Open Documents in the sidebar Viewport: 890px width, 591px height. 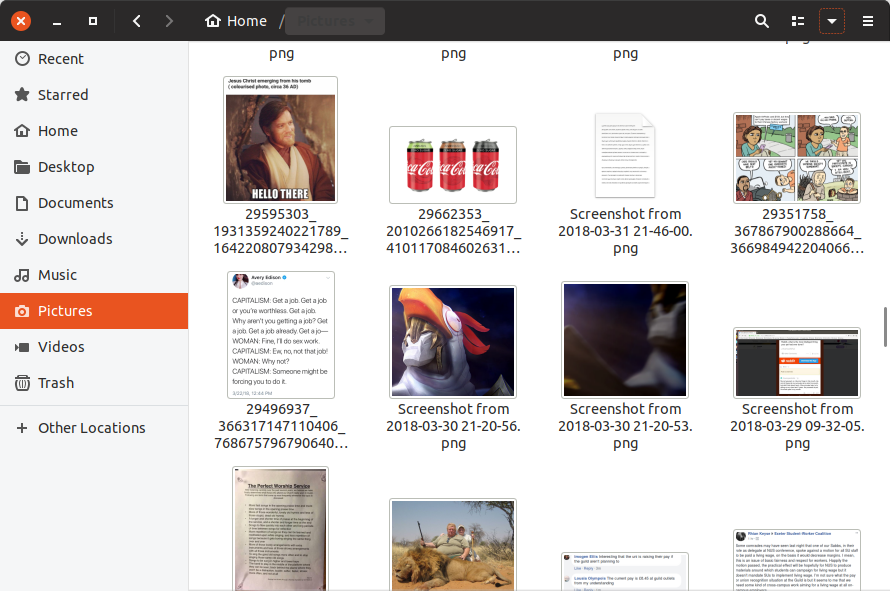tap(94, 203)
